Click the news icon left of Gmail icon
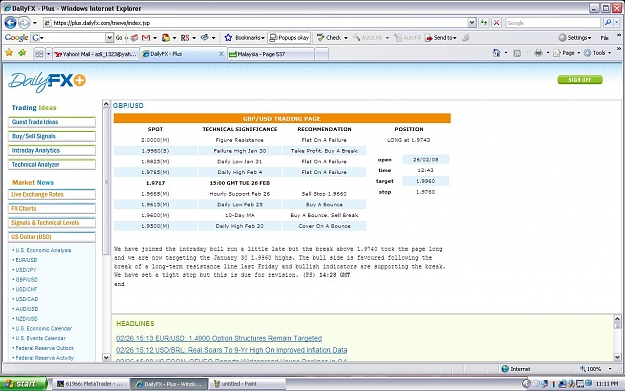 134,38
